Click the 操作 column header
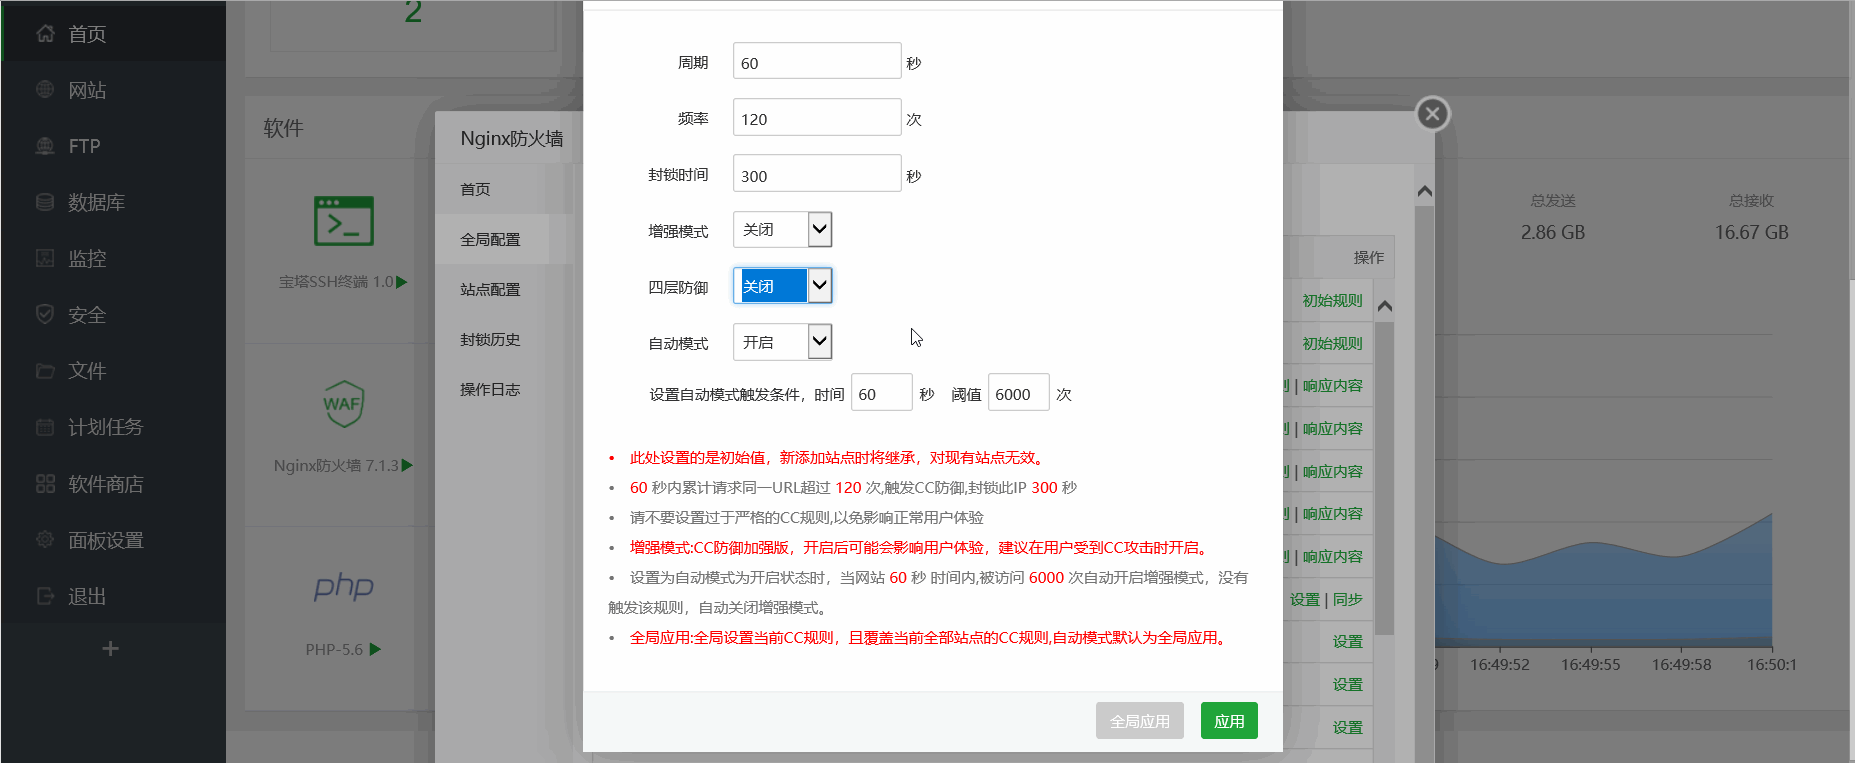The height and width of the screenshot is (763, 1855). [1369, 258]
